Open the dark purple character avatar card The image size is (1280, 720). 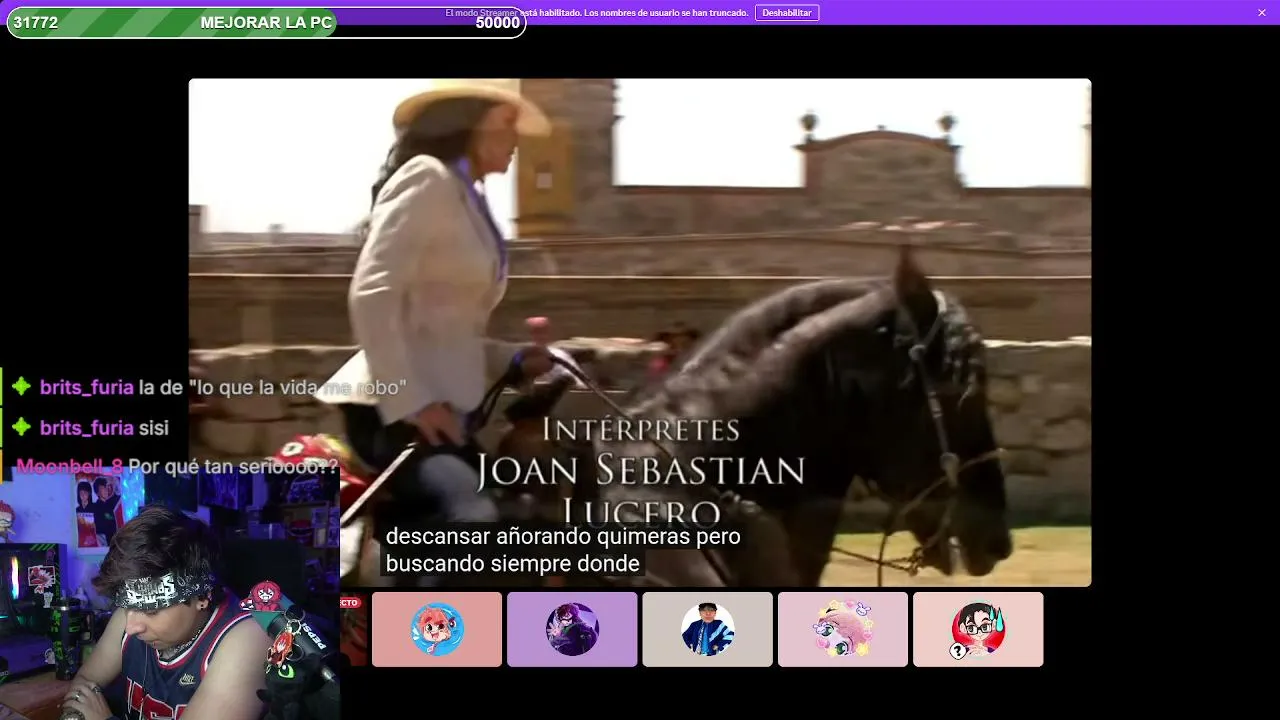pyautogui.click(x=572, y=629)
